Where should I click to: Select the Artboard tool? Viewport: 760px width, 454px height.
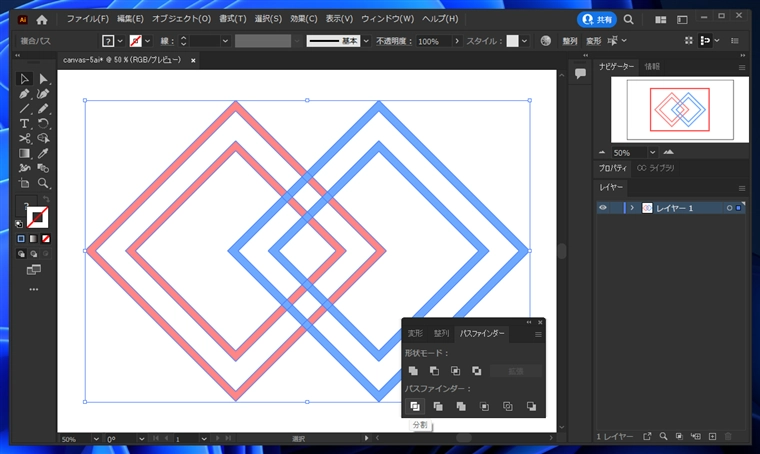(x=24, y=184)
